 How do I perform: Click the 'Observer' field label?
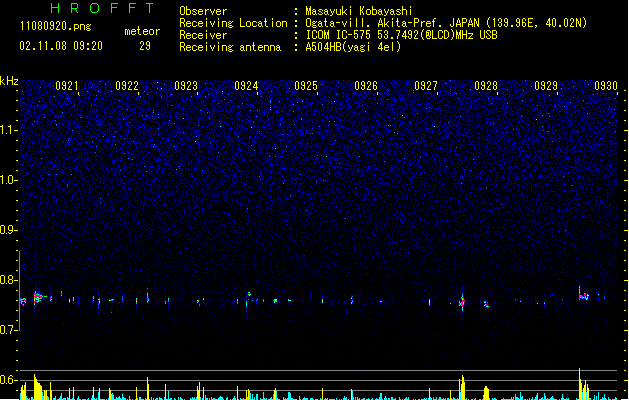(203, 11)
